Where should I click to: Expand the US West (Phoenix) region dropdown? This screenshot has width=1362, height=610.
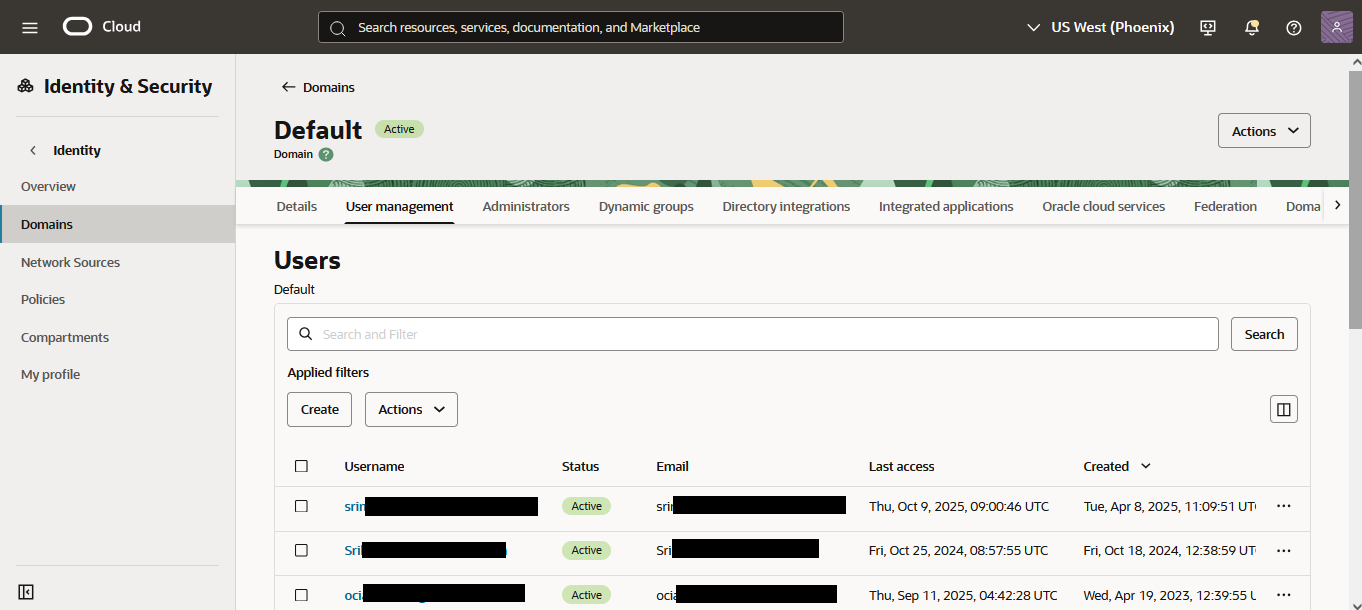coord(1100,27)
